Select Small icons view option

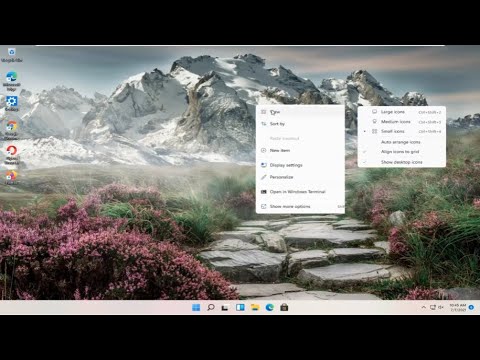tap(402, 131)
